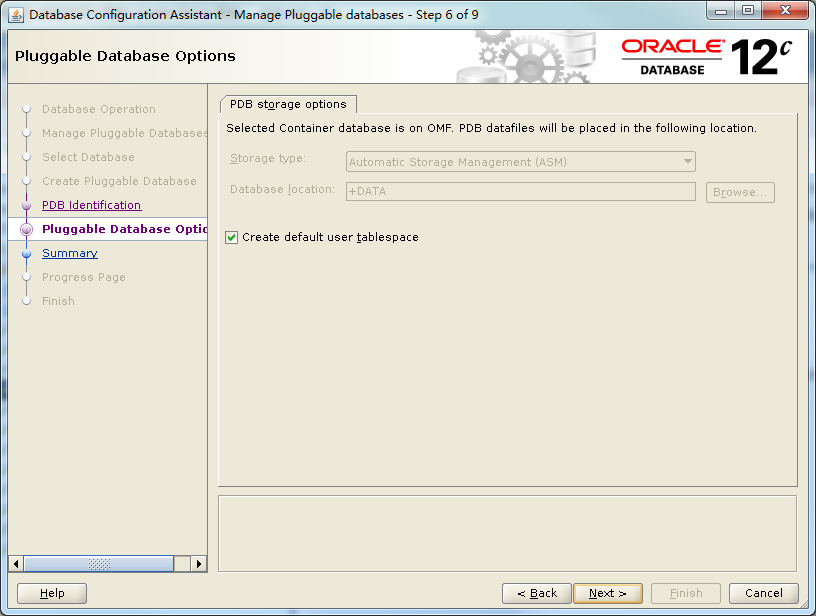Screen dimensions: 816x616
Task: Open the Storage type dropdown
Action: tap(520, 162)
